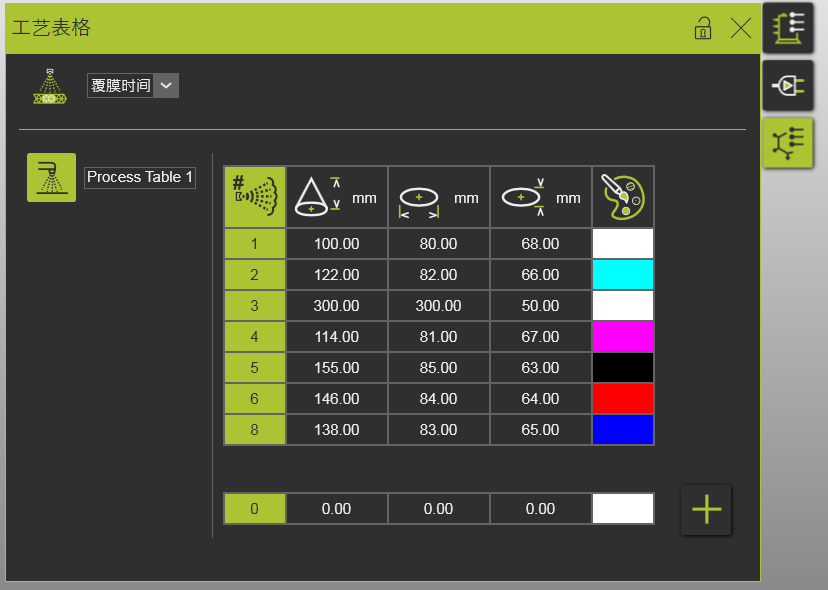828x590 pixels.
Task: Select row number 4 in the process table
Action: point(254,337)
